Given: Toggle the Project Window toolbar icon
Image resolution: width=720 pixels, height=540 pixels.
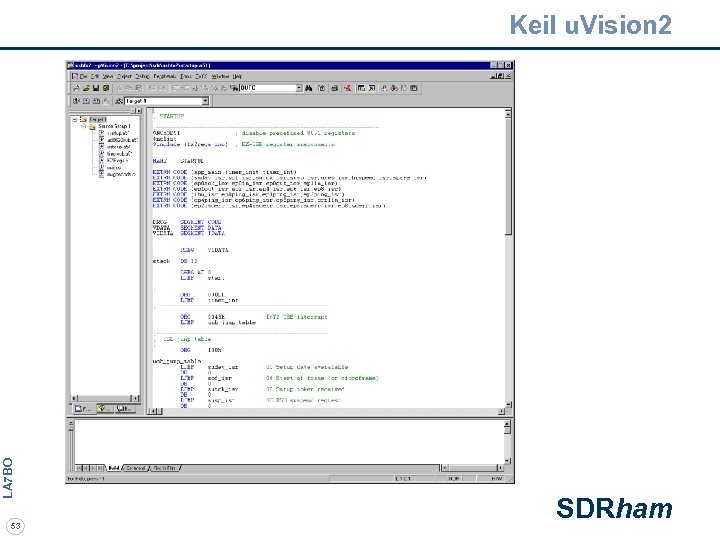Looking at the screenshot, I should point(361,88).
